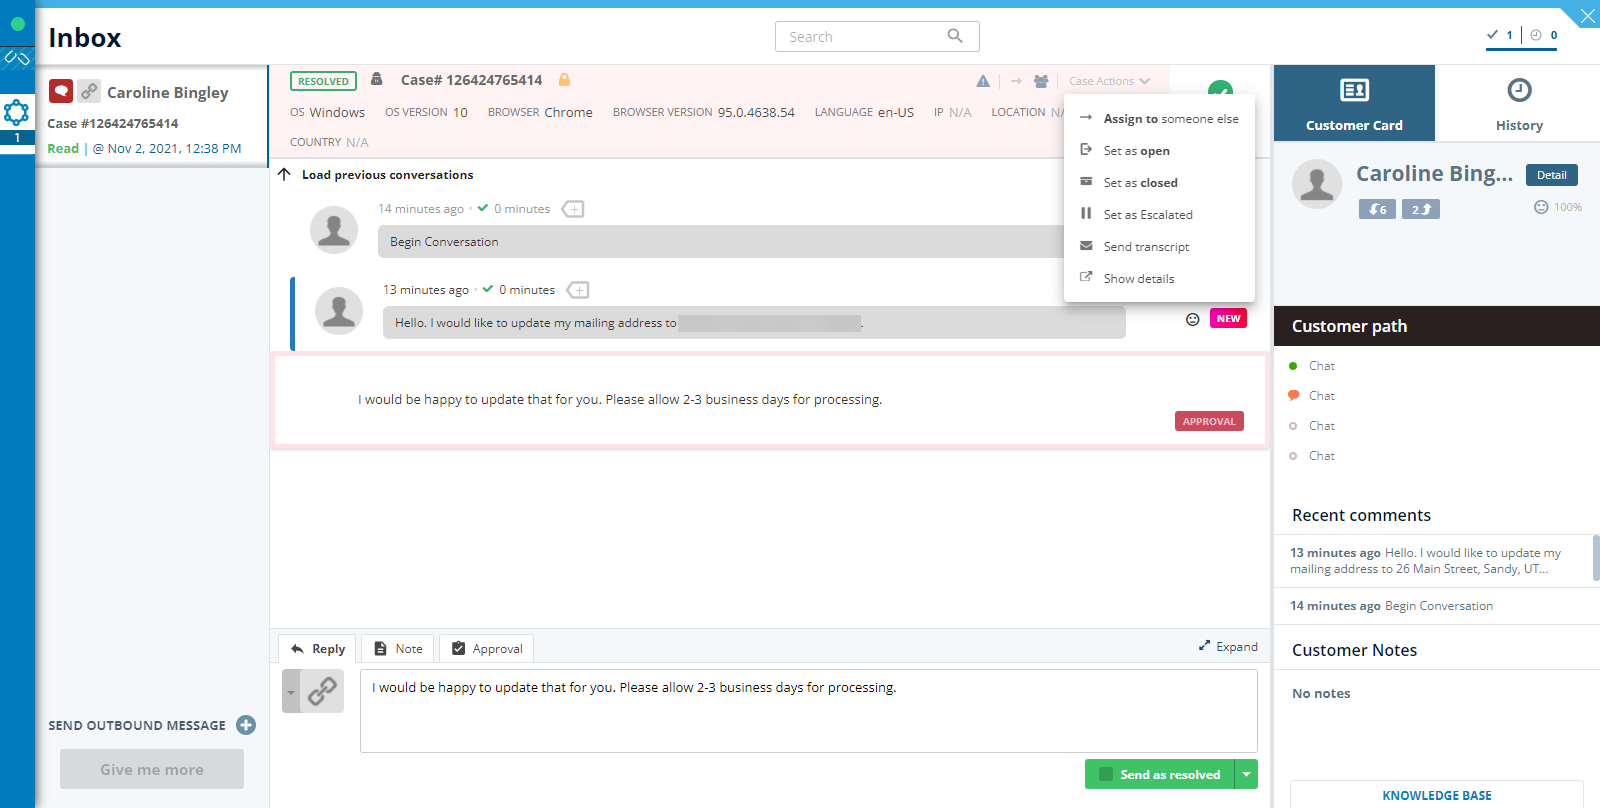The width and height of the screenshot is (1600, 808).
Task: Click the outgoing count badge showing 2
Action: click(x=1421, y=209)
